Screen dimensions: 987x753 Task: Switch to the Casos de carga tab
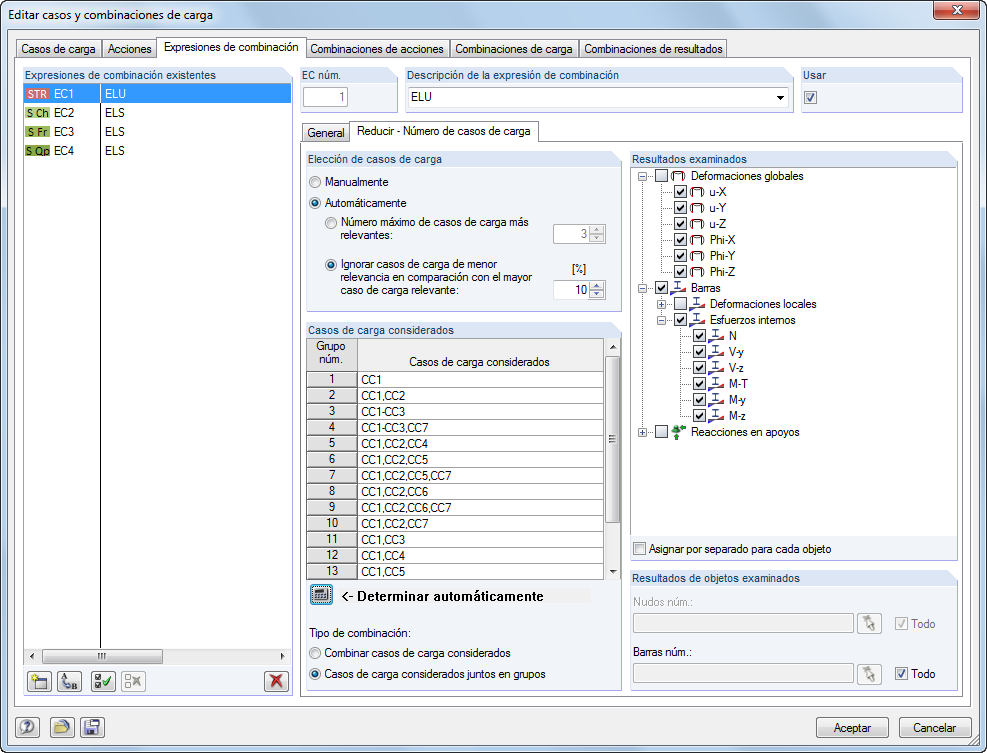(58, 48)
